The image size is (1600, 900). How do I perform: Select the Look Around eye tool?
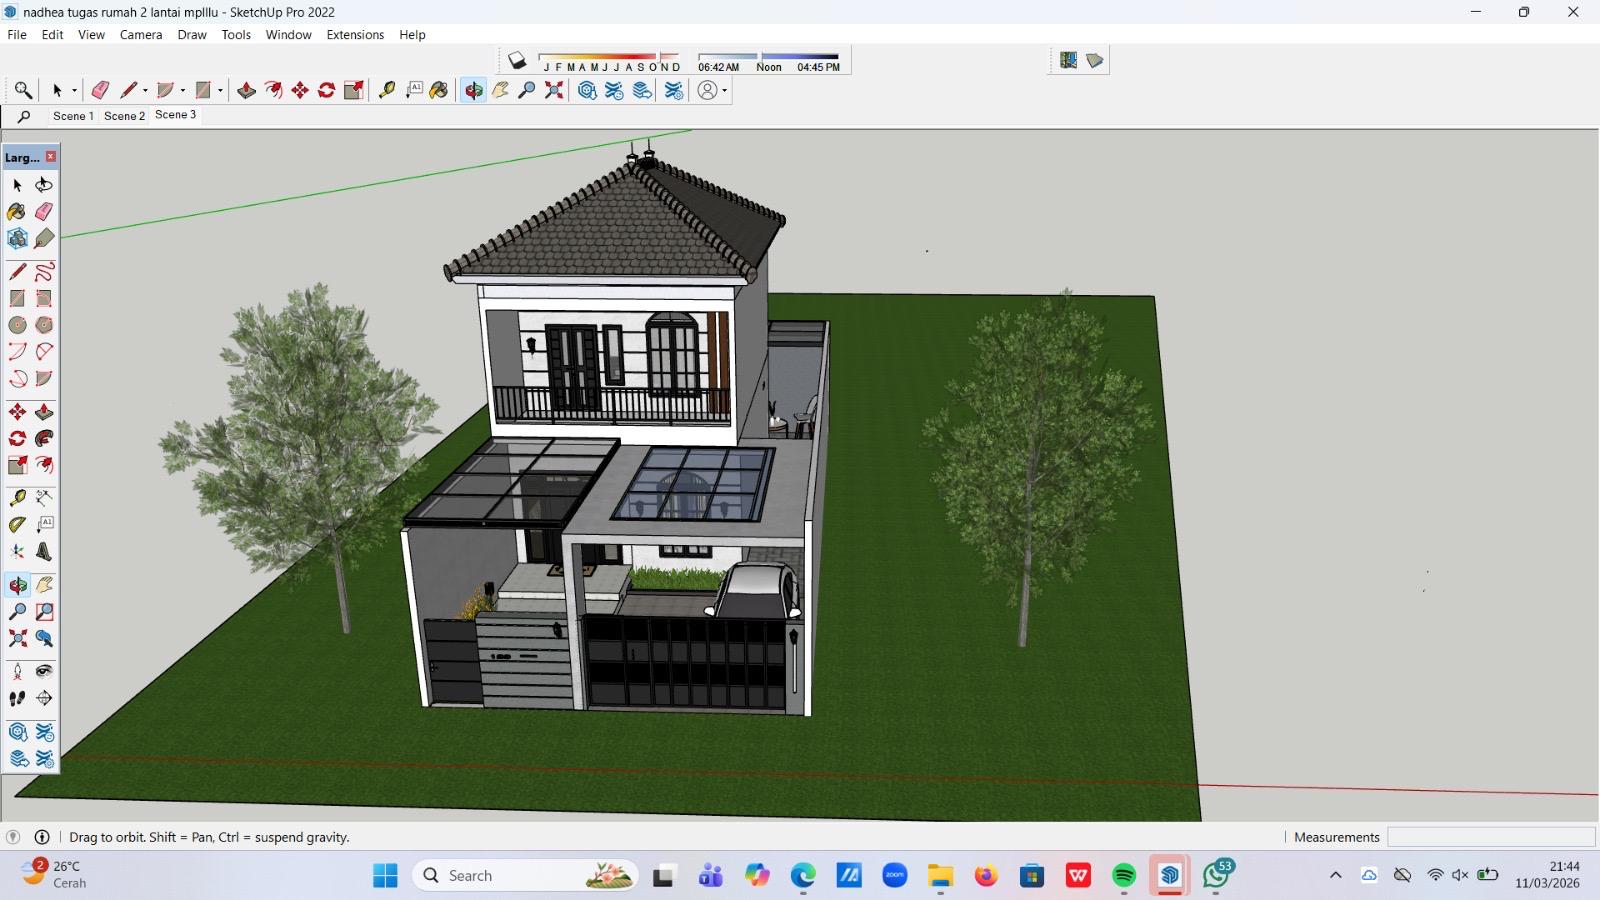(44, 671)
